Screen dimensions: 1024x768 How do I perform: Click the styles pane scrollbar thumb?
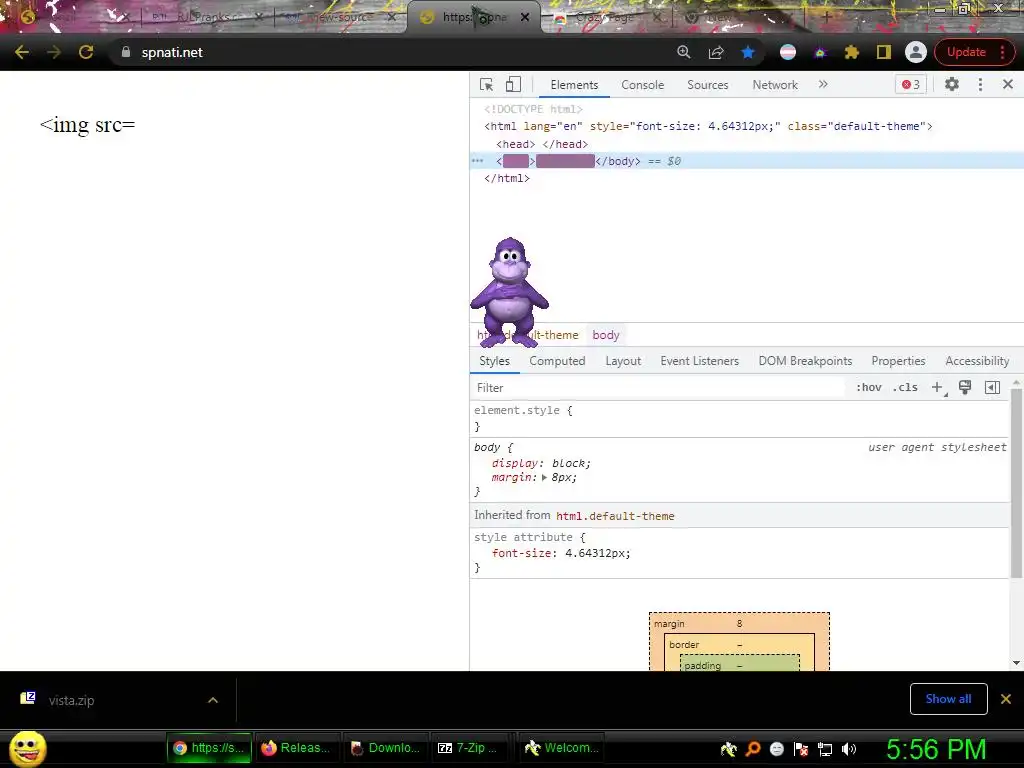1016,483
